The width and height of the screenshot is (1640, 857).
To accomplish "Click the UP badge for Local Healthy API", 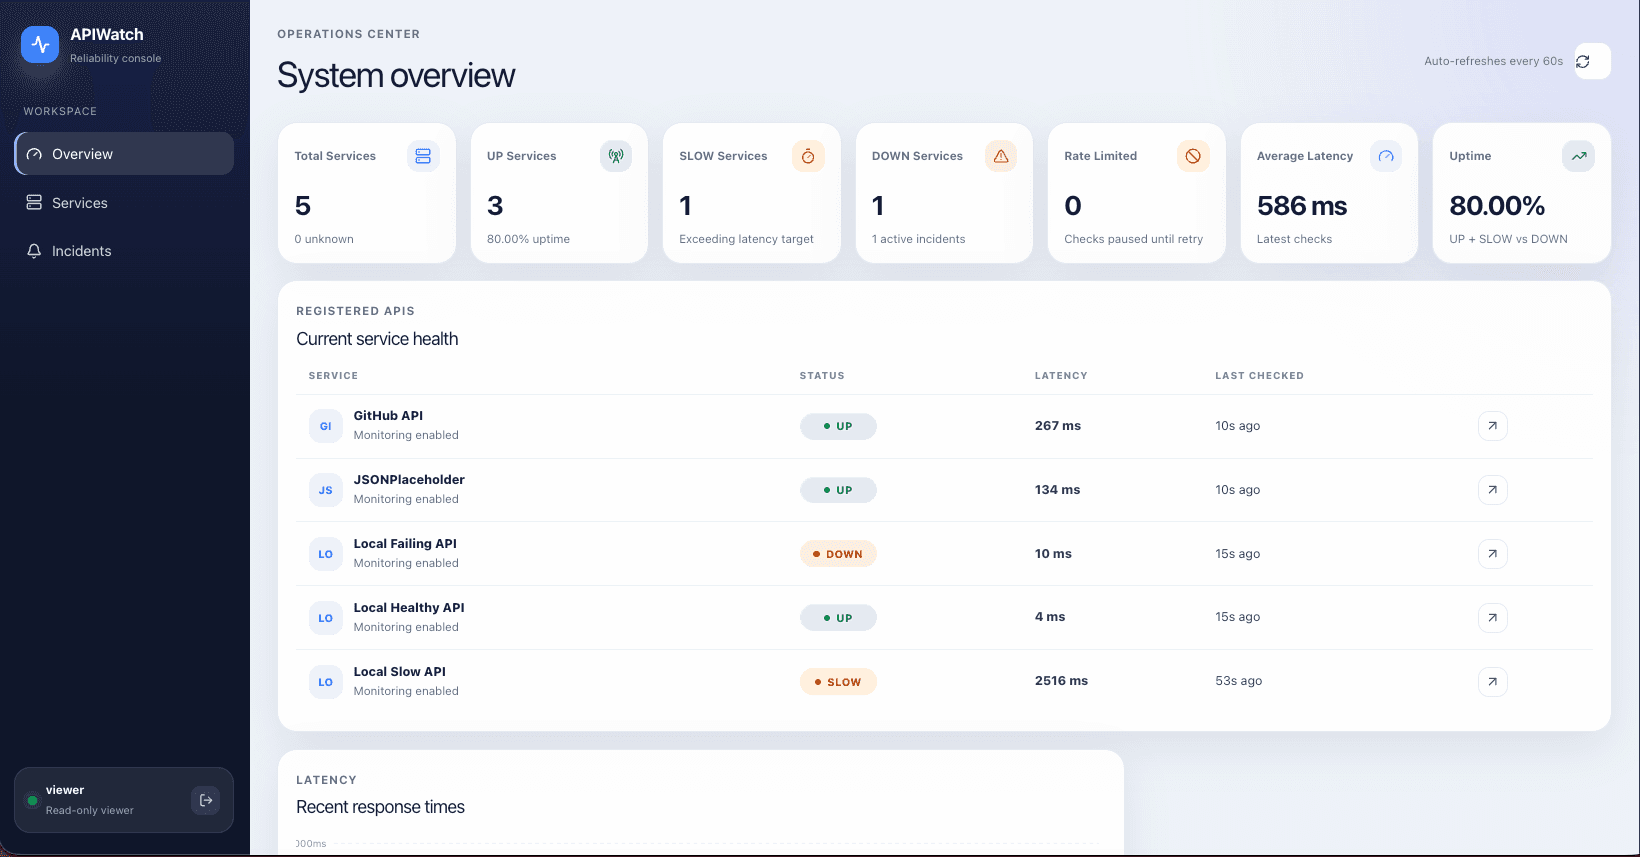I will pyautogui.click(x=838, y=618).
